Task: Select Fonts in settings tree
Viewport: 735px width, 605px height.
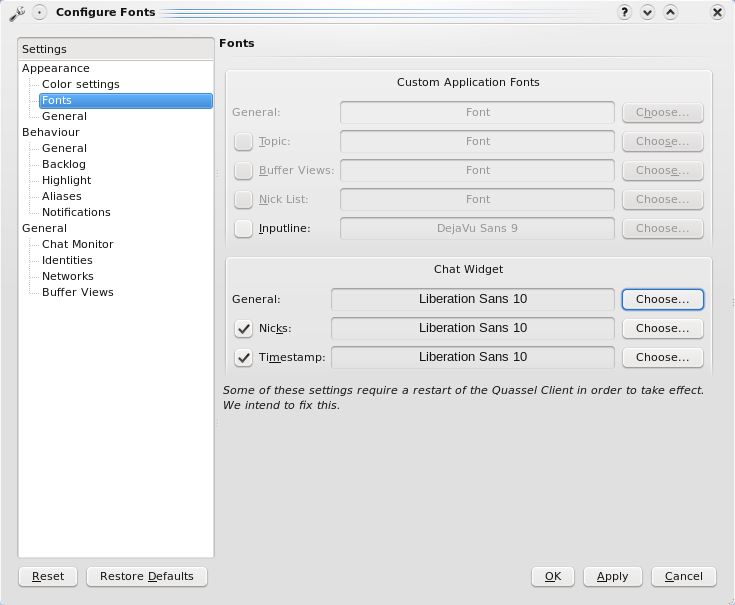Action: (126, 100)
